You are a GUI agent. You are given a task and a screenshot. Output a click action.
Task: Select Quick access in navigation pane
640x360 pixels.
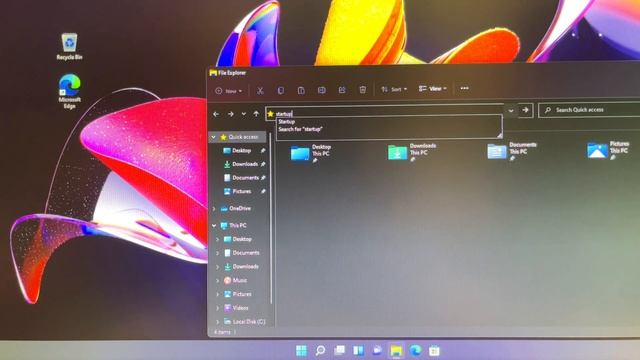[239, 137]
